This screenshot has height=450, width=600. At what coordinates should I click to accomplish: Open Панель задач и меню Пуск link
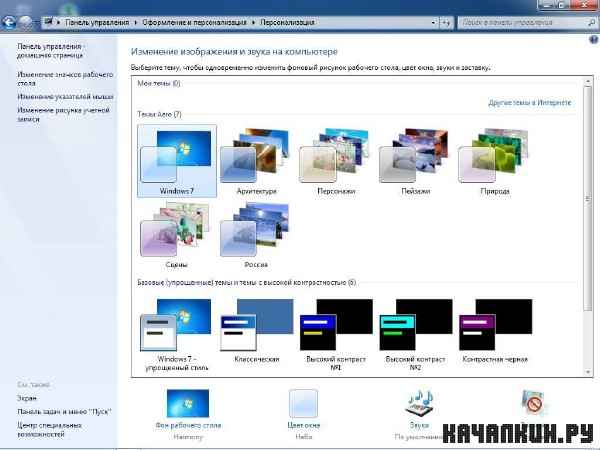(64, 412)
